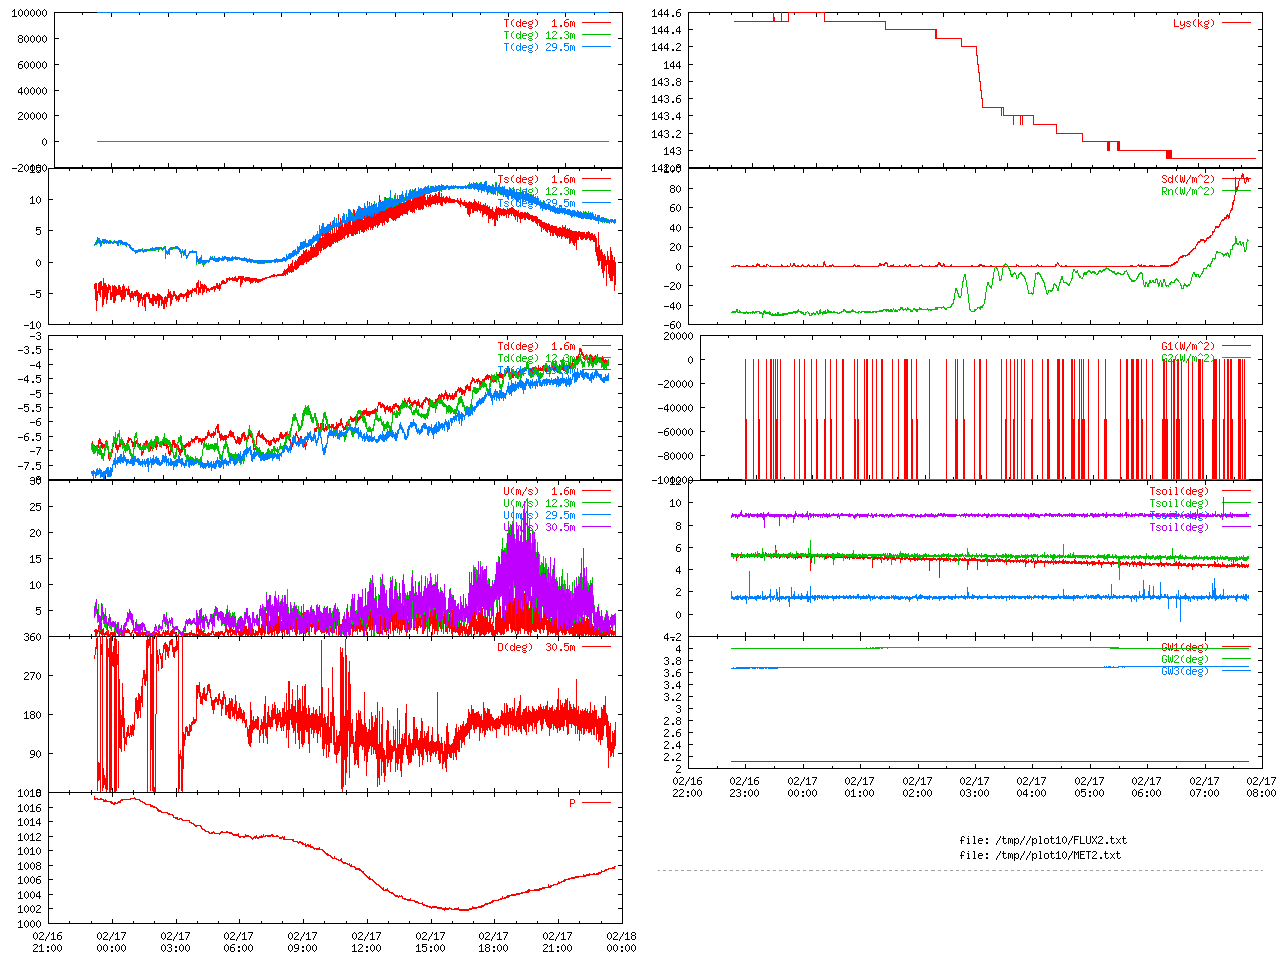Image resolution: width=1280 pixels, height=960 pixels.
Task: Select the Rn(W/m^2) legend entry
Action: click(x=1188, y=191)
